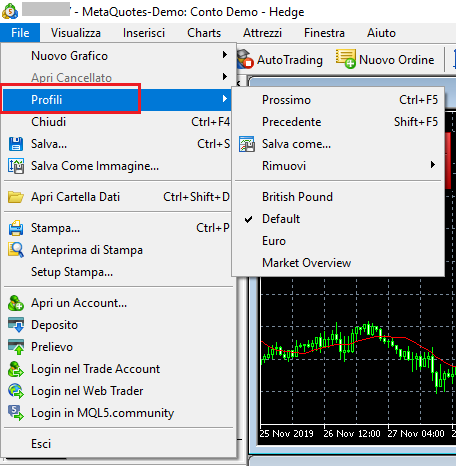
Task: Click the Salva Come Immagine icon
Action: click(x=16, y=166)
